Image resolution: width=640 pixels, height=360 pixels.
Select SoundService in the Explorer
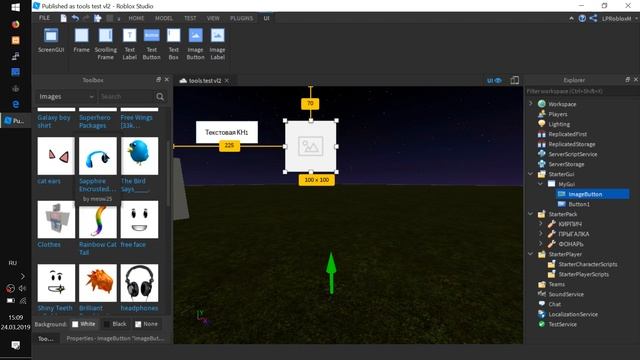pos(566,294)
